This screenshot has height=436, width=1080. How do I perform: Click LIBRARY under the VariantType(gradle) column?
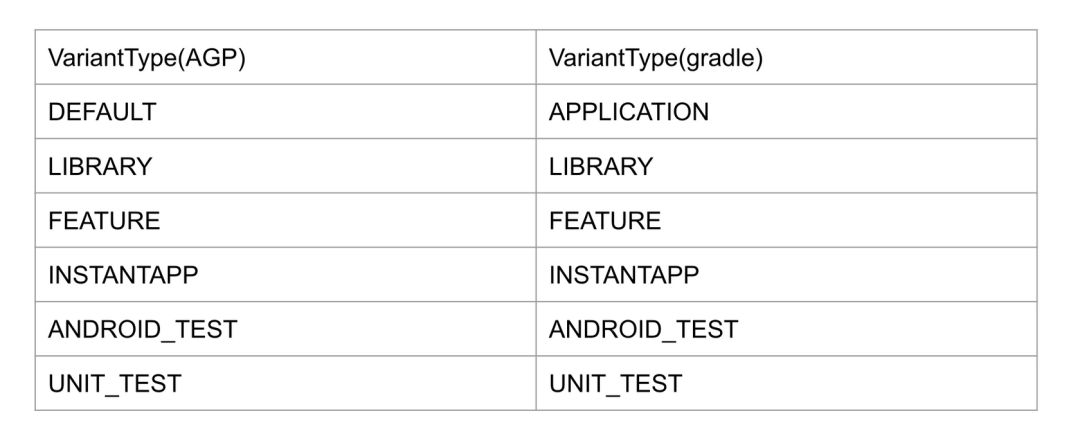click(x=600, y=167)
